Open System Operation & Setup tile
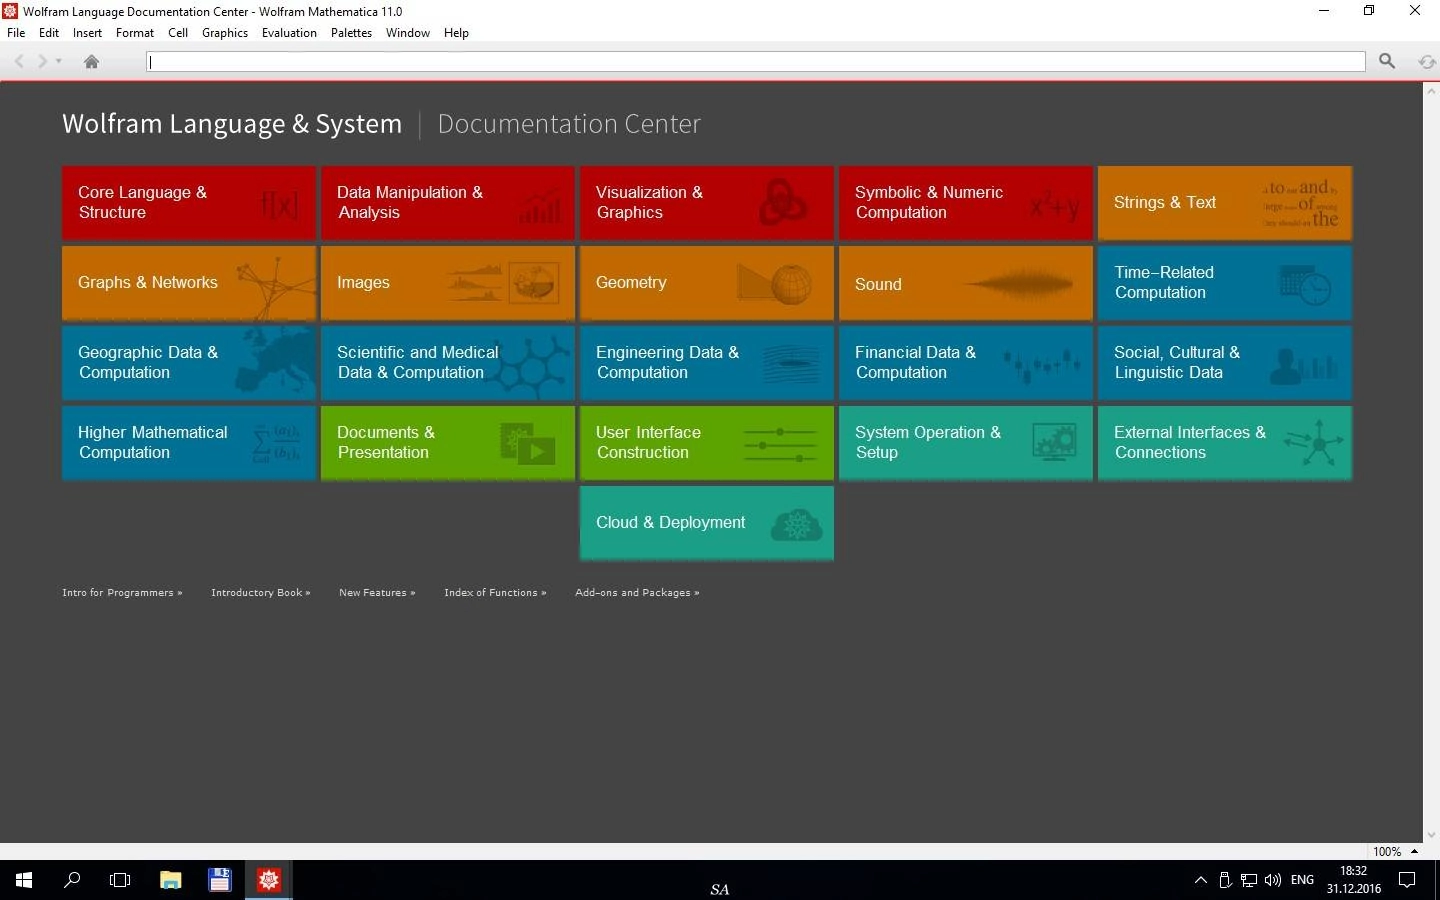 (966, 443)
